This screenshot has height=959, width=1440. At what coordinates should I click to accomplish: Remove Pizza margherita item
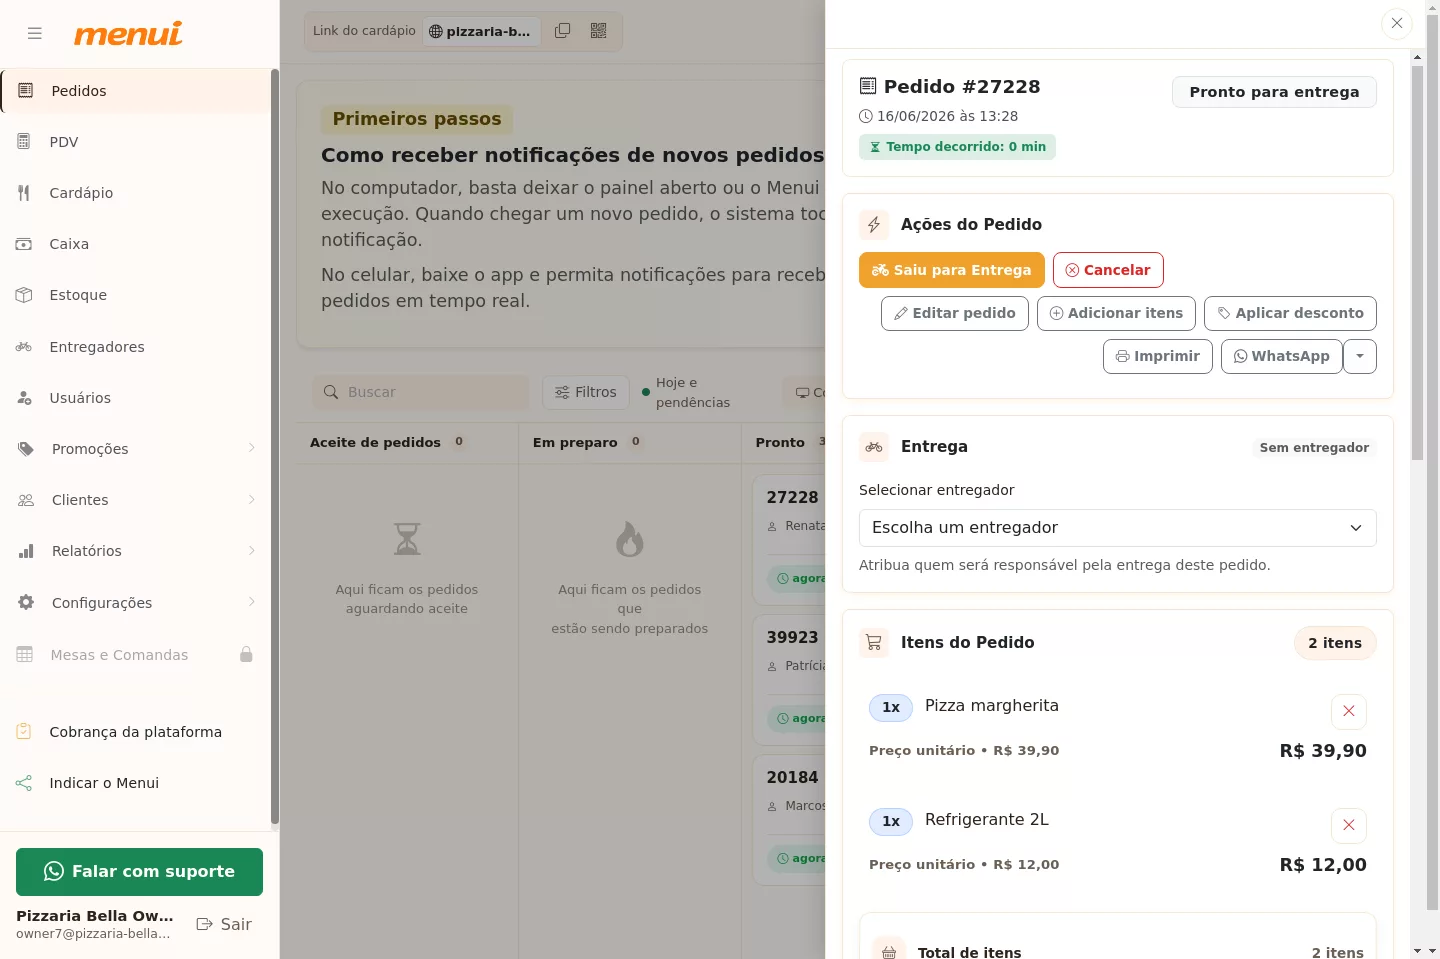point(1349,711)
